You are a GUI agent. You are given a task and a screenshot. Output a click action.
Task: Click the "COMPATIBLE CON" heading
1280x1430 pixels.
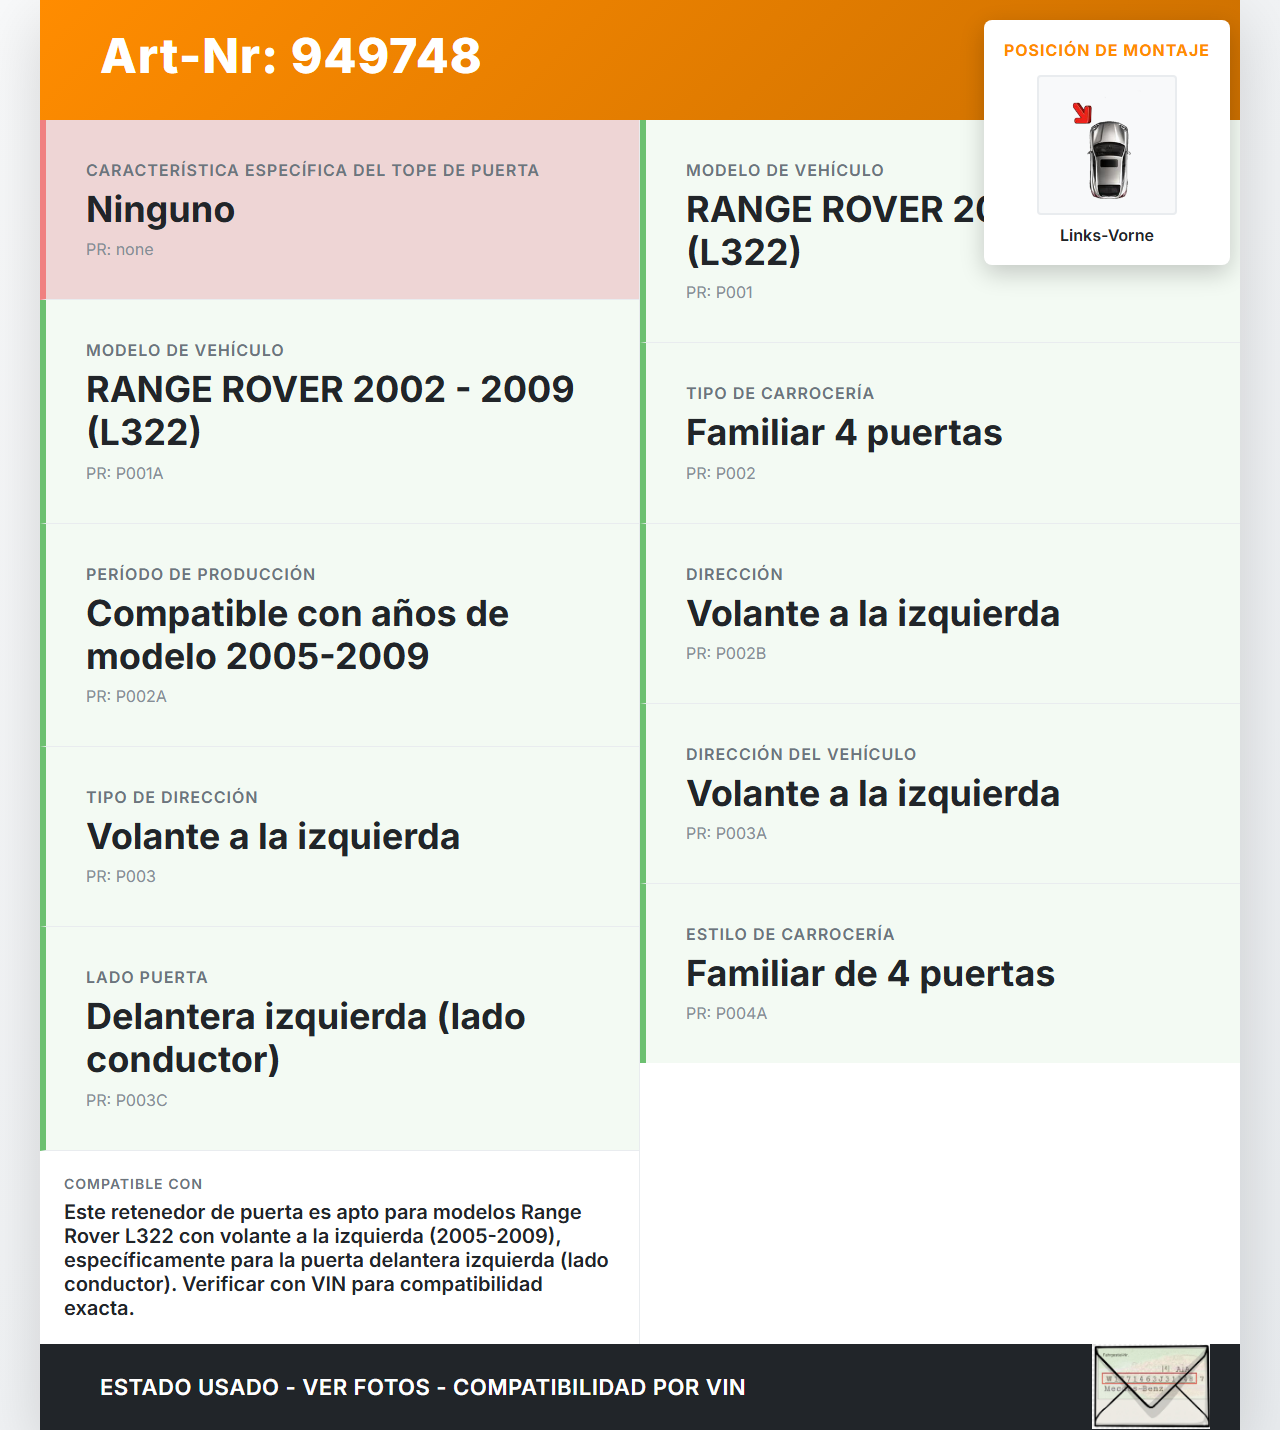[x=133, y=1184]
